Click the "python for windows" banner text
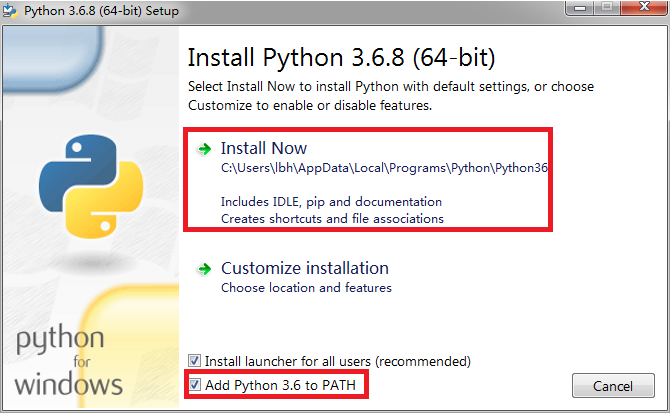Screen dimensions: 671x415 coord(68,360)
